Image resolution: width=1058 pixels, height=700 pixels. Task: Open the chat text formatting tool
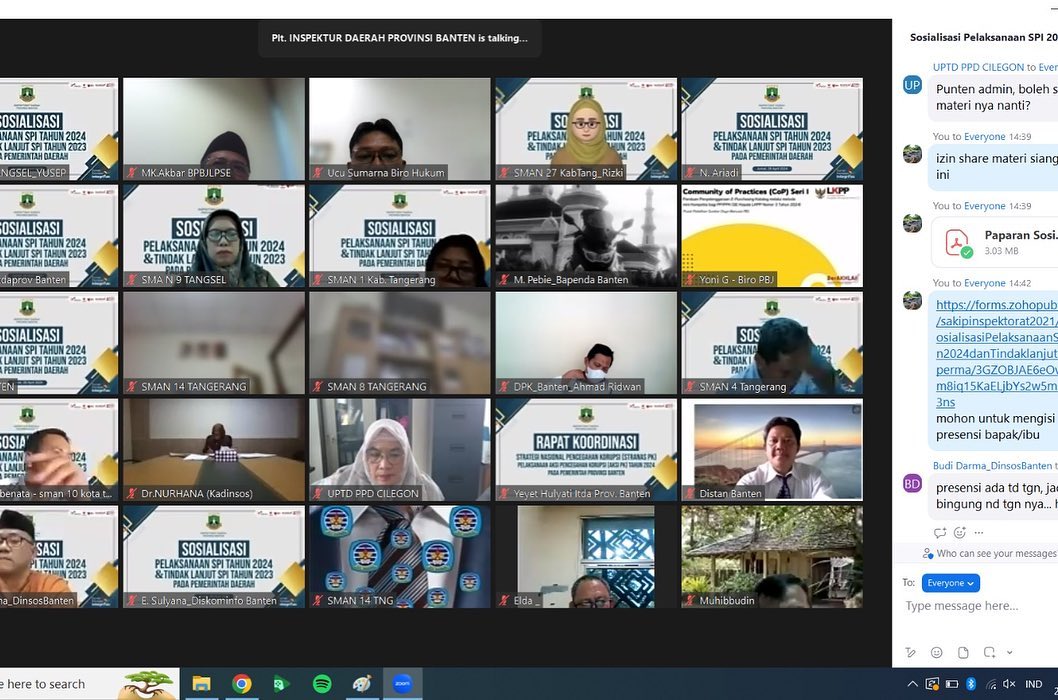[x=910, y=652]
